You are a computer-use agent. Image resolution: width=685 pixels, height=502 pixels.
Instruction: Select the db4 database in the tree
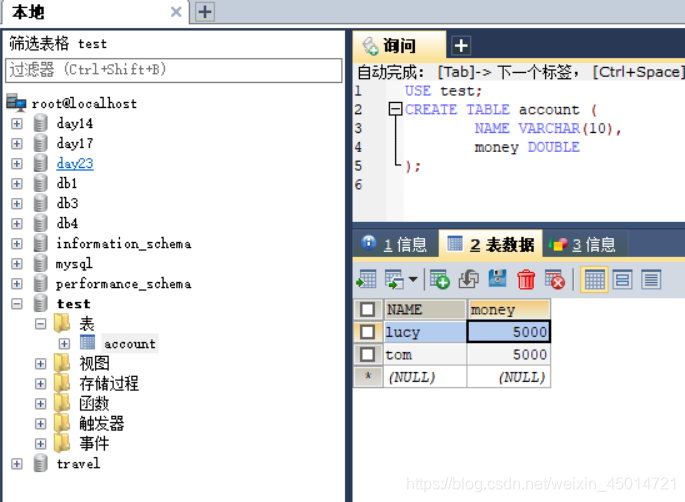click(67, 223)
